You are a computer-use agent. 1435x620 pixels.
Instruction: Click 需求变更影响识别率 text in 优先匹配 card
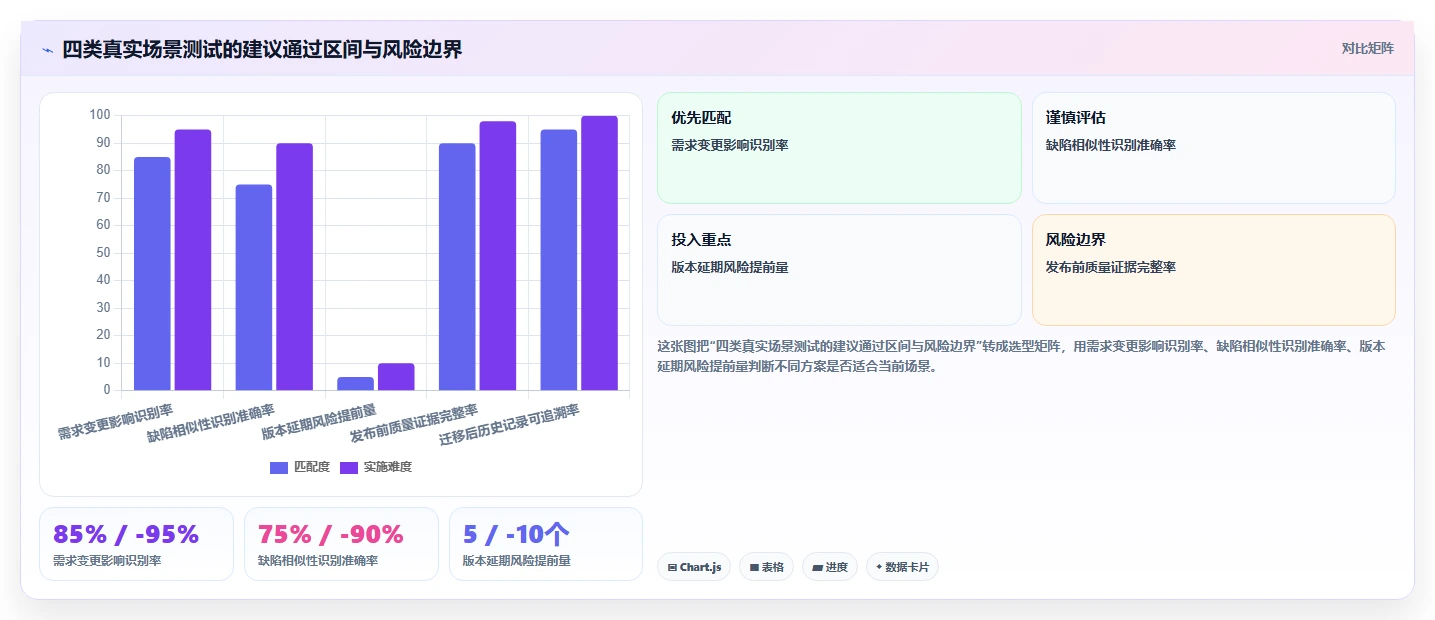730,145
